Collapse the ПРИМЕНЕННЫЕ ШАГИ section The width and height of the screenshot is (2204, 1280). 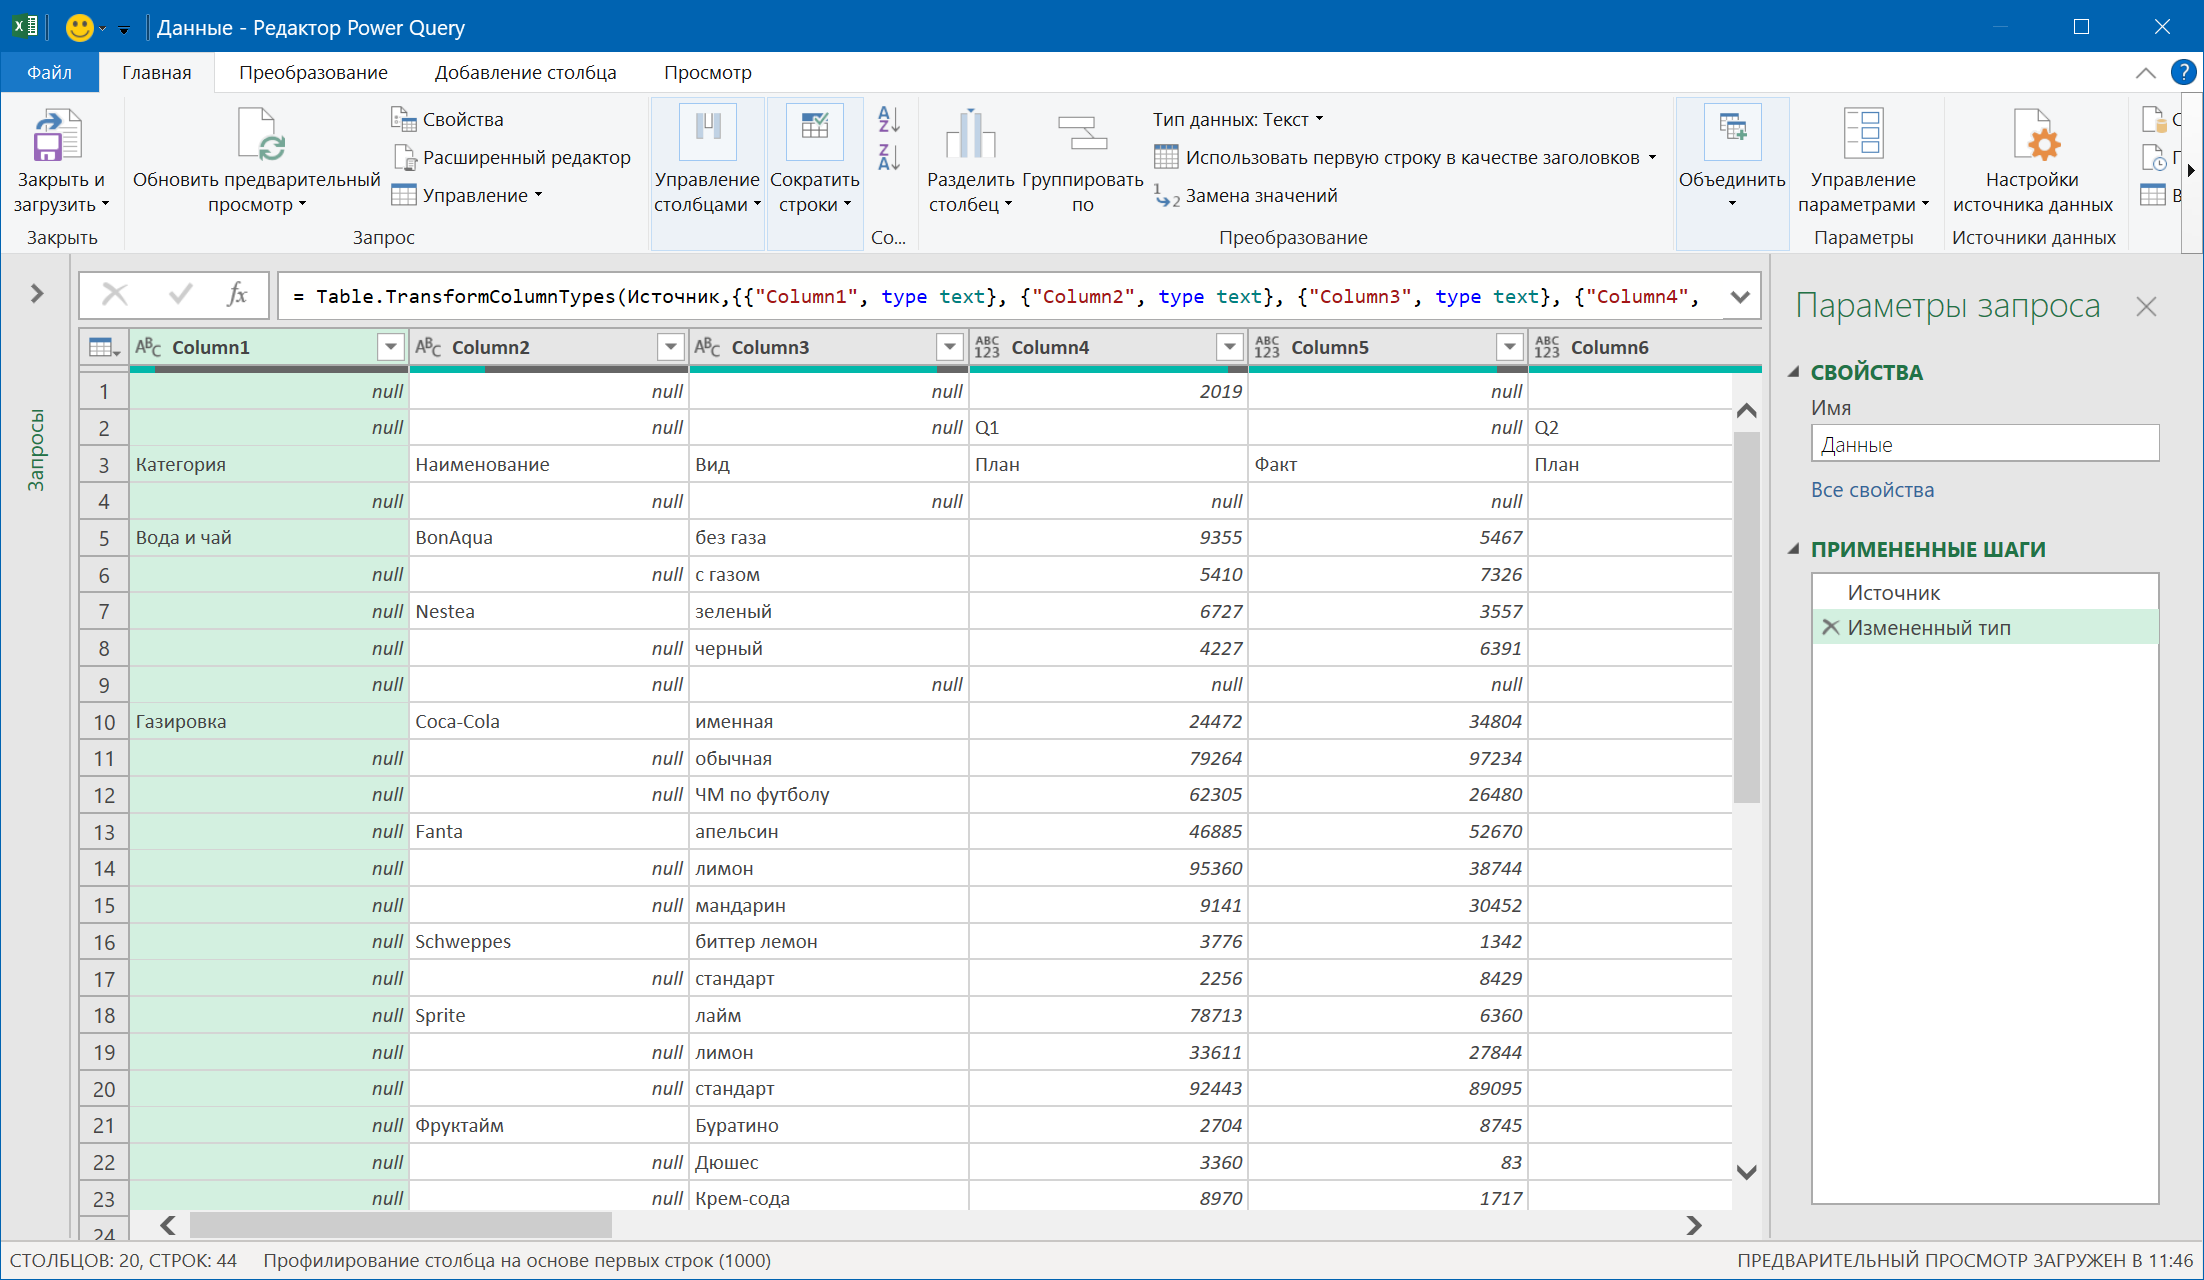(x=1794, y=549)
